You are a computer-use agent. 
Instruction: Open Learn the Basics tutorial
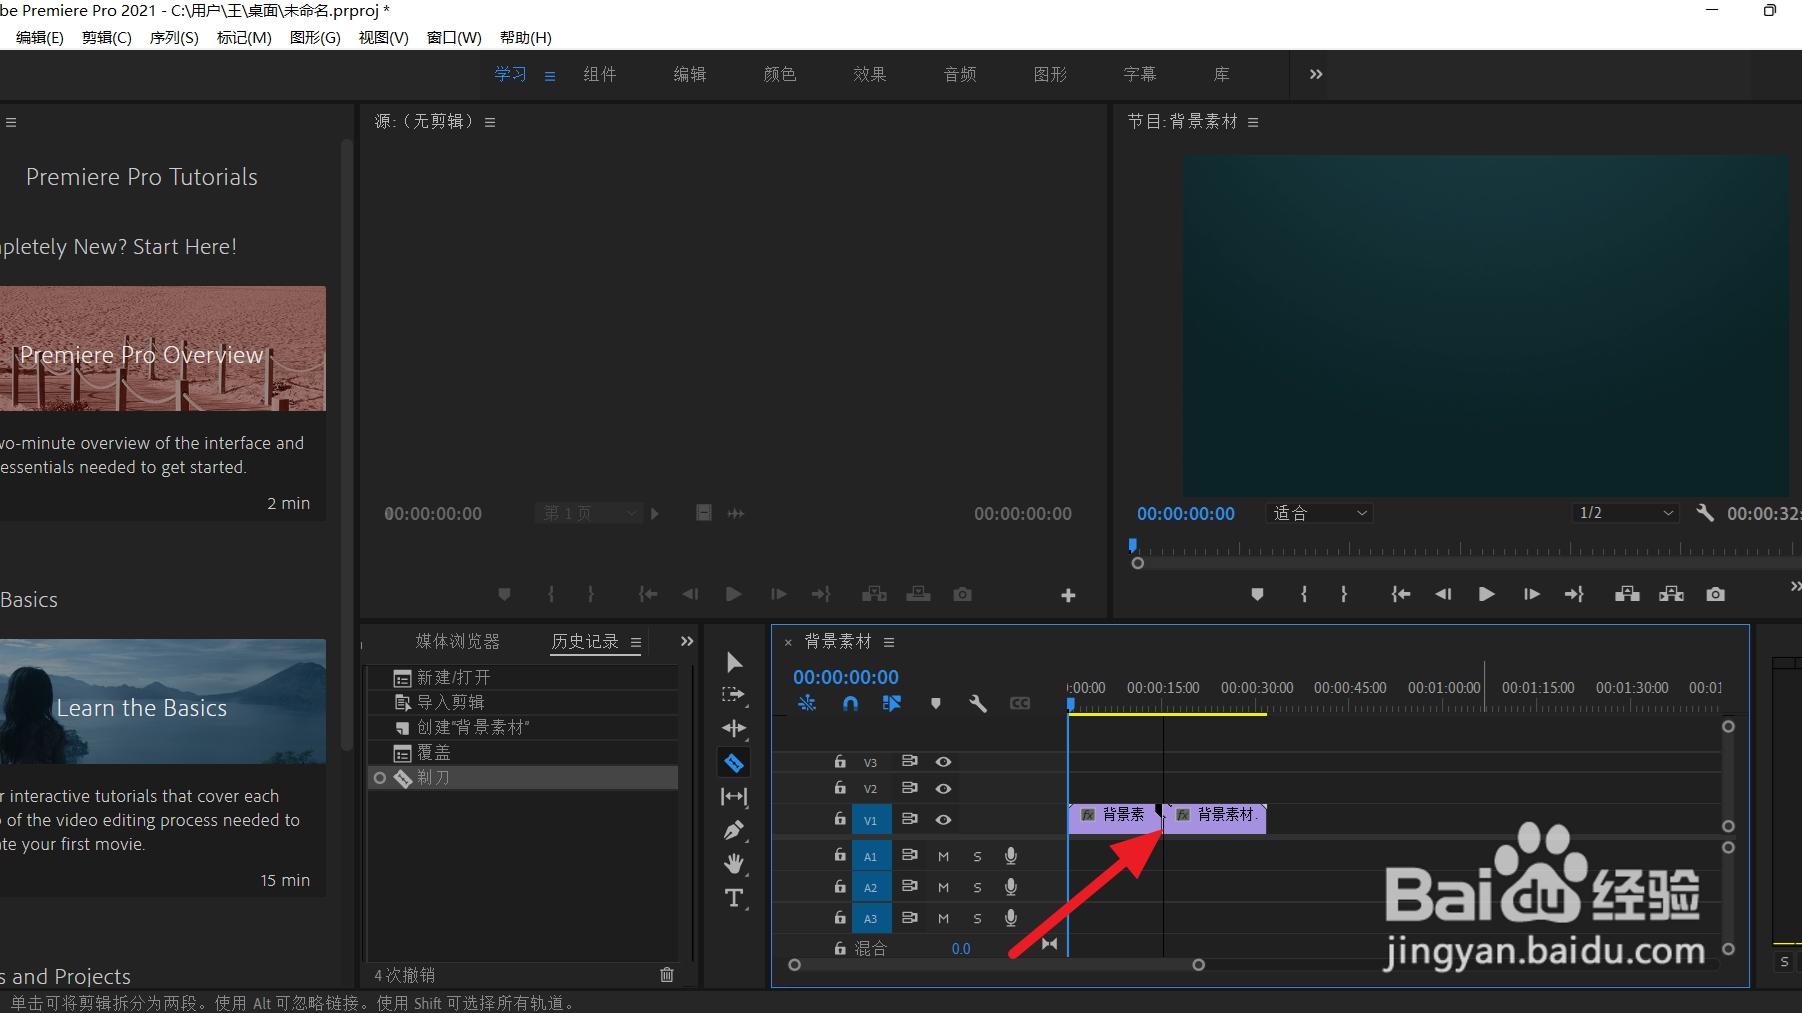[163, 702]
